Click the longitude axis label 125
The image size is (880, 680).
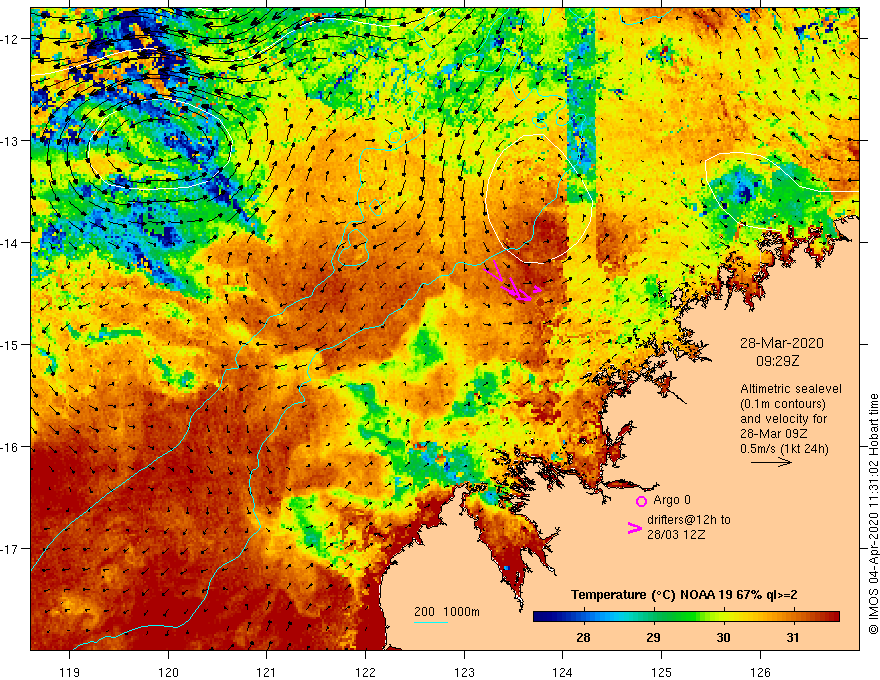662,672
